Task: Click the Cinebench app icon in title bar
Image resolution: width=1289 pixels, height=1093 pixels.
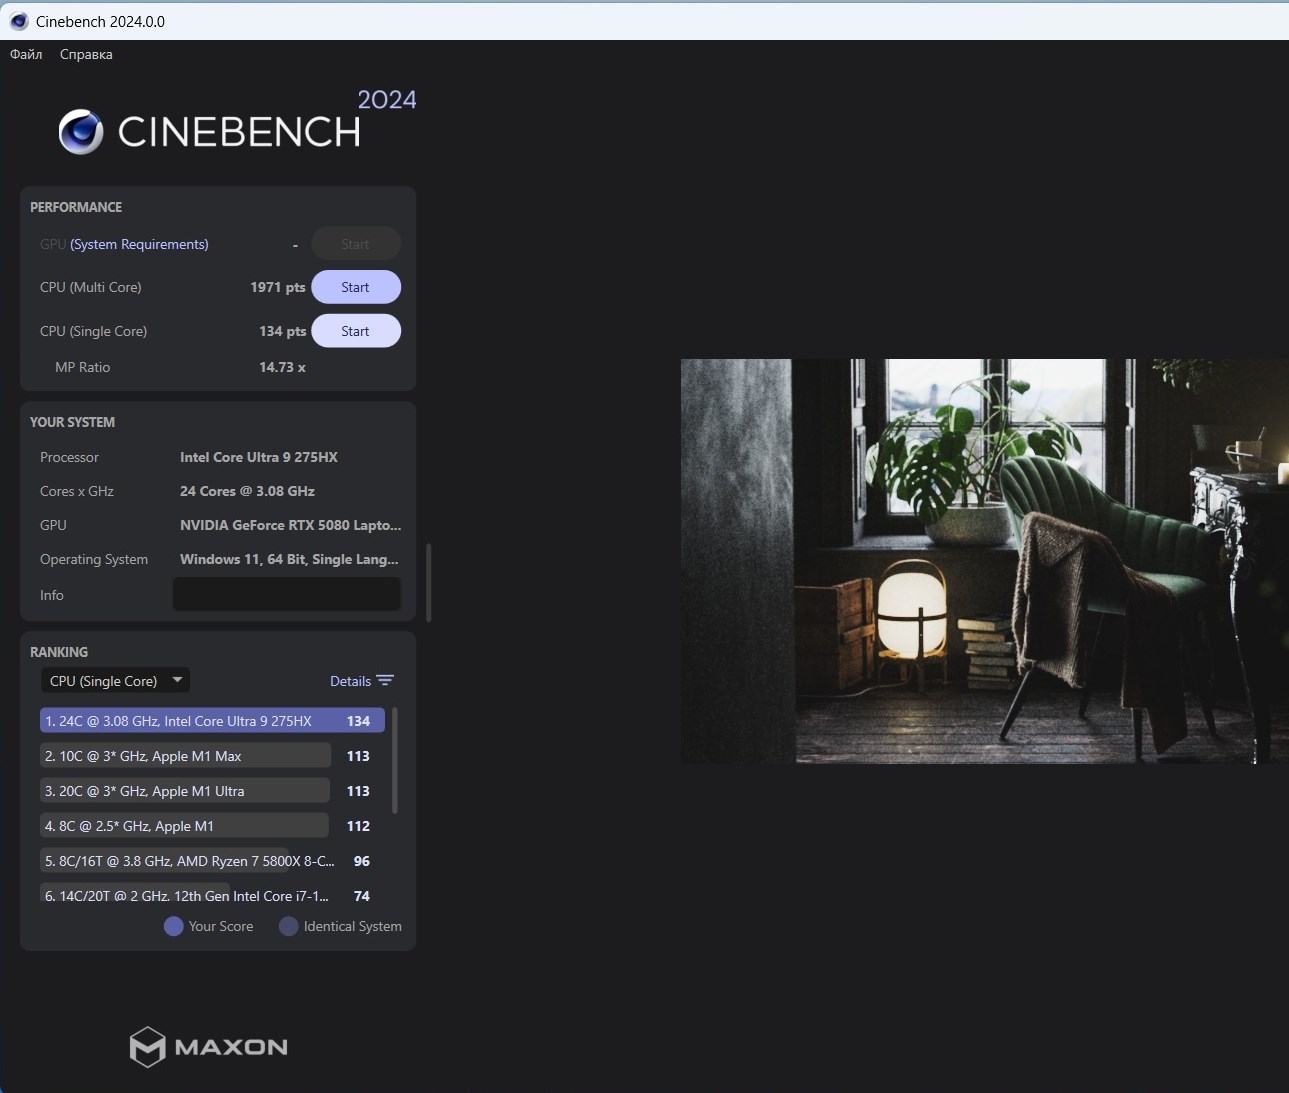Action: pos(19,21)
